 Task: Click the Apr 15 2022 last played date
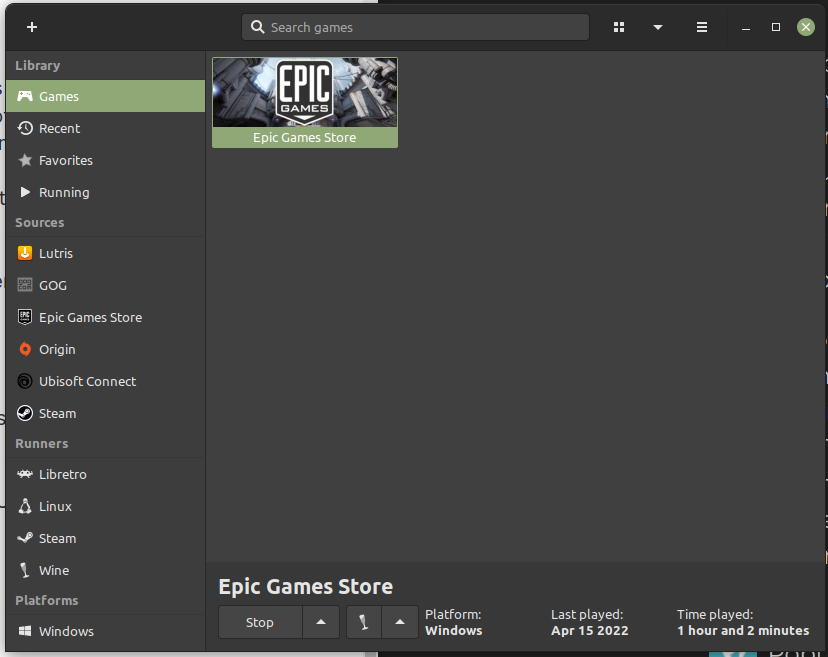[x=590, y=631]
